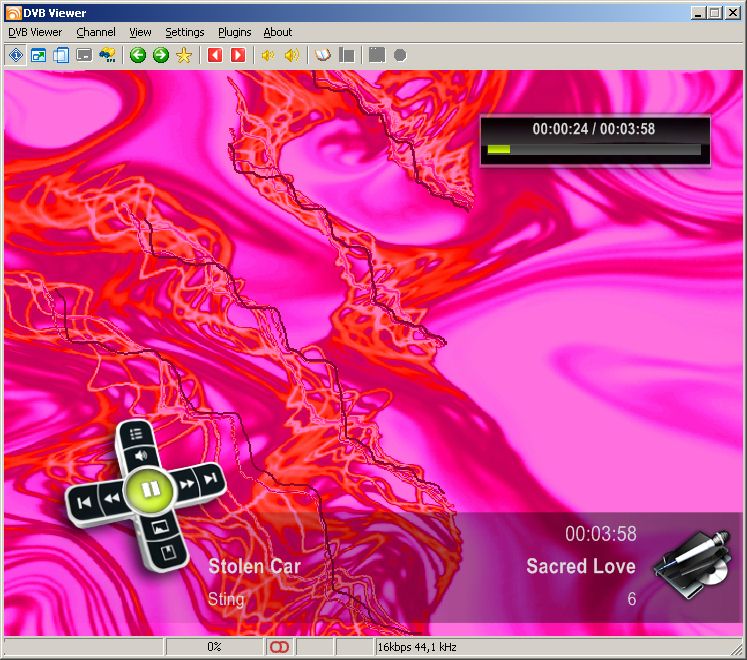Maximize the DVB Viewer window
The height and width of the screenshot is (660, 747).
coord(715,13)
